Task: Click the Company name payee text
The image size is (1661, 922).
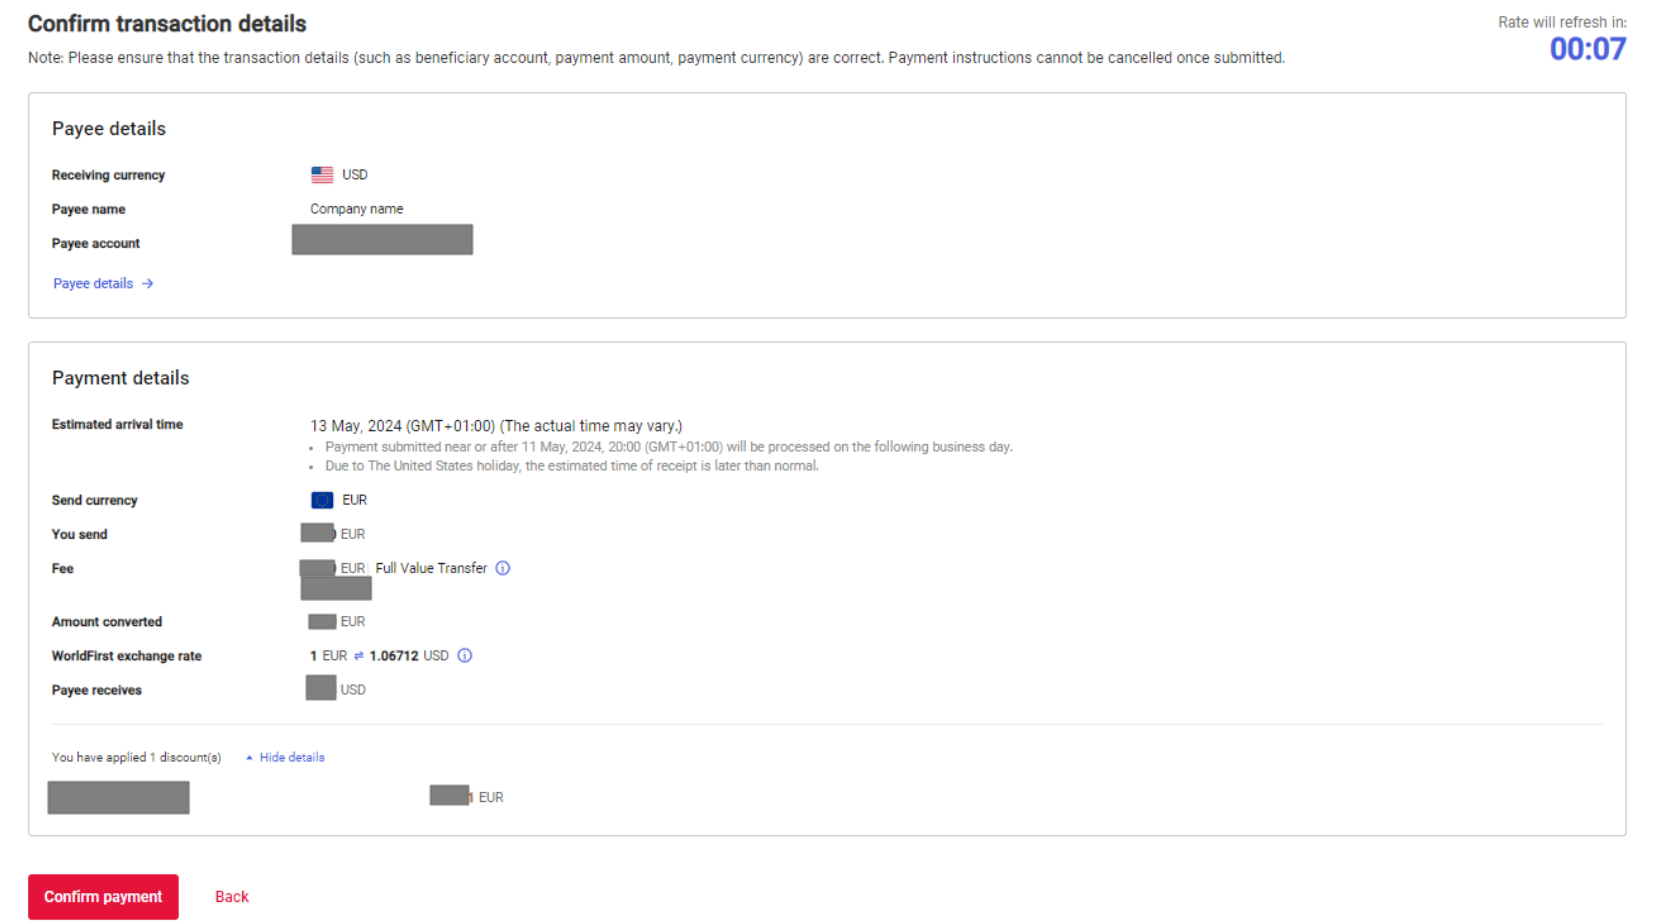Action: [357, 209]
